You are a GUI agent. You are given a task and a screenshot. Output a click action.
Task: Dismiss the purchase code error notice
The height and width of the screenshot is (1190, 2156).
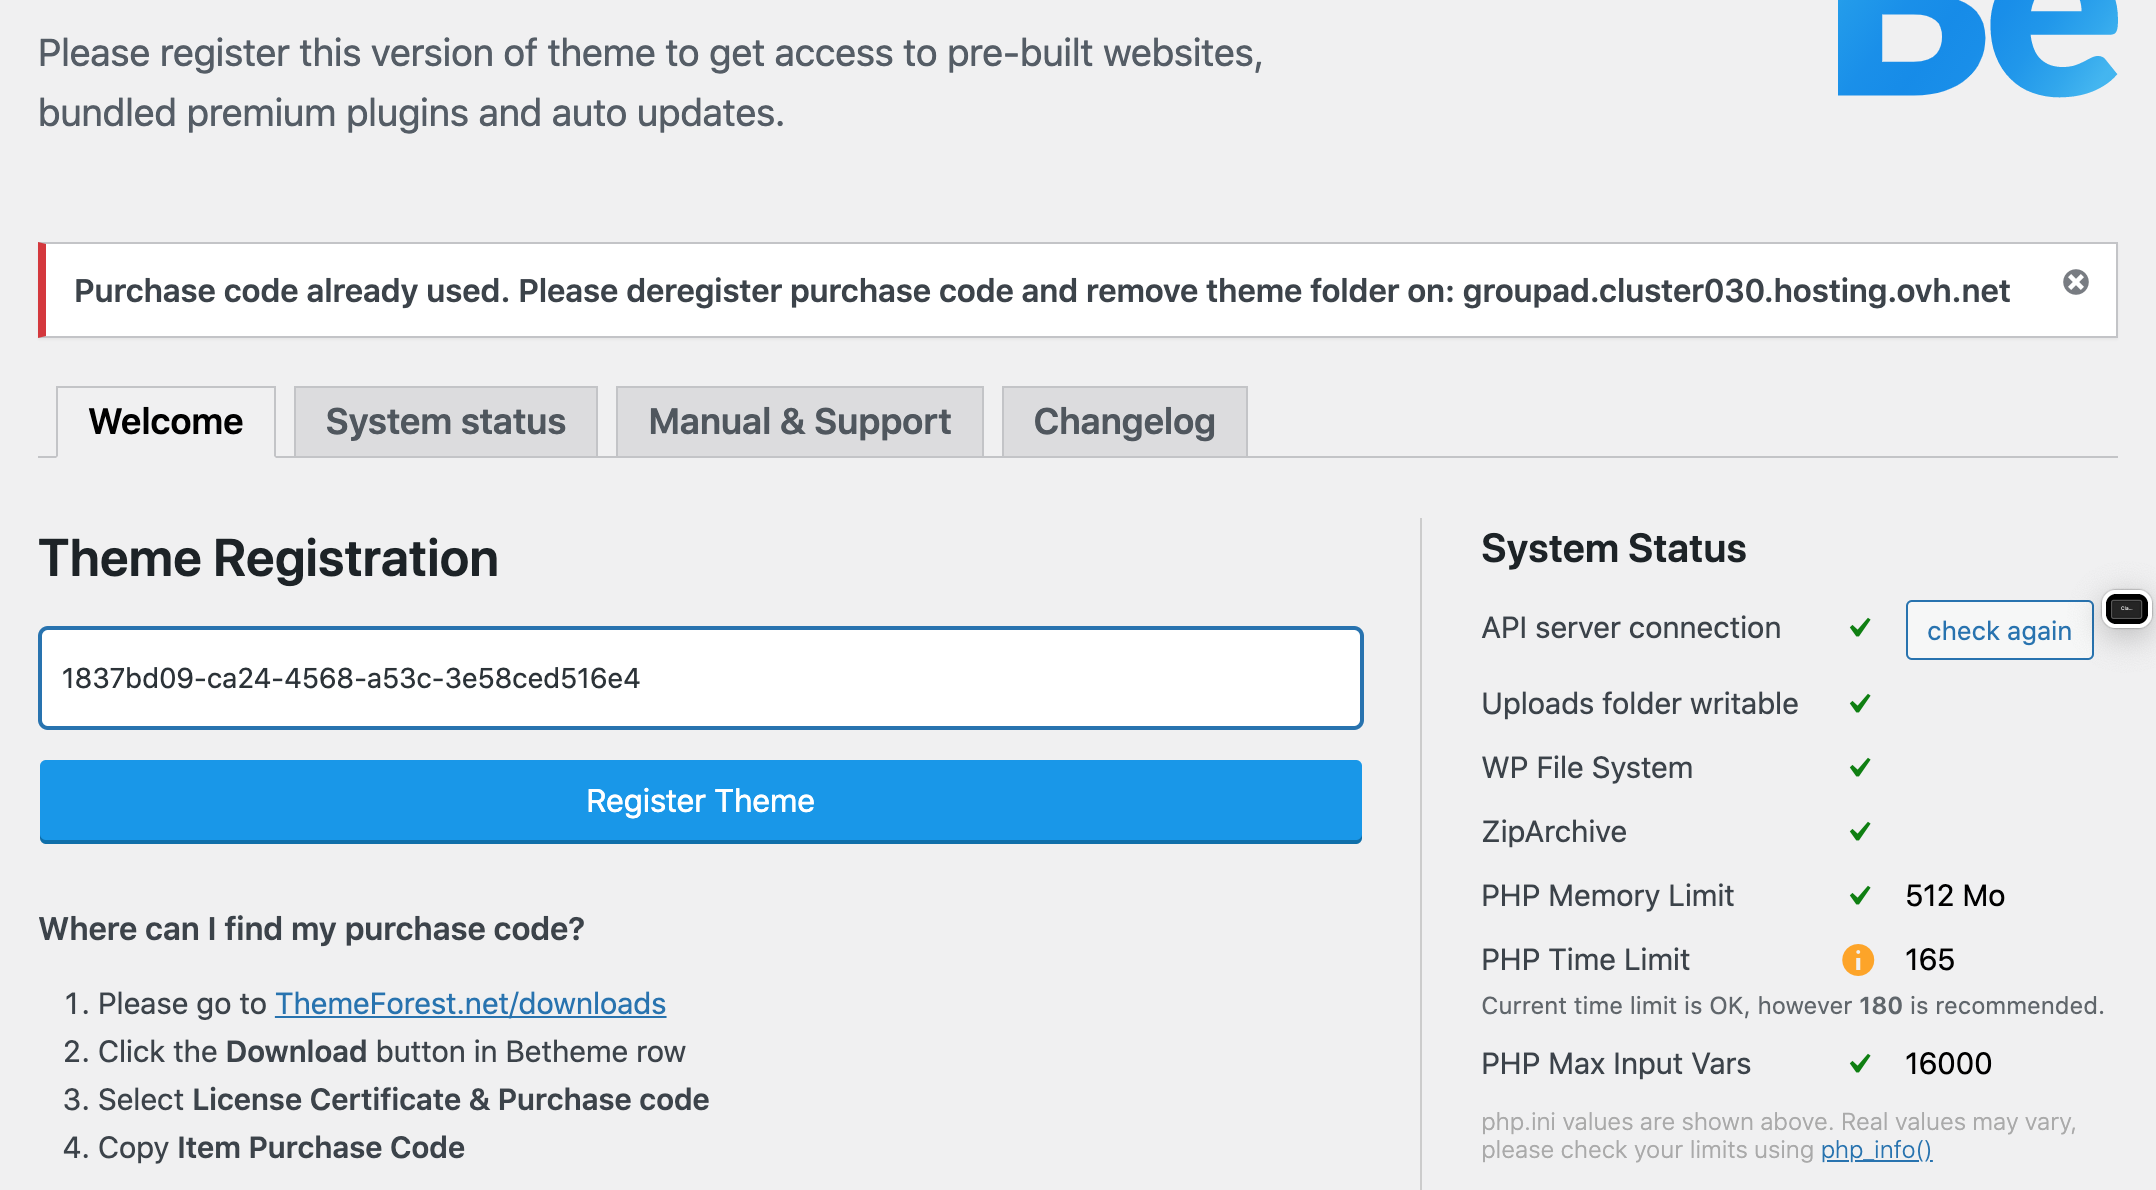click(2076, 283)
